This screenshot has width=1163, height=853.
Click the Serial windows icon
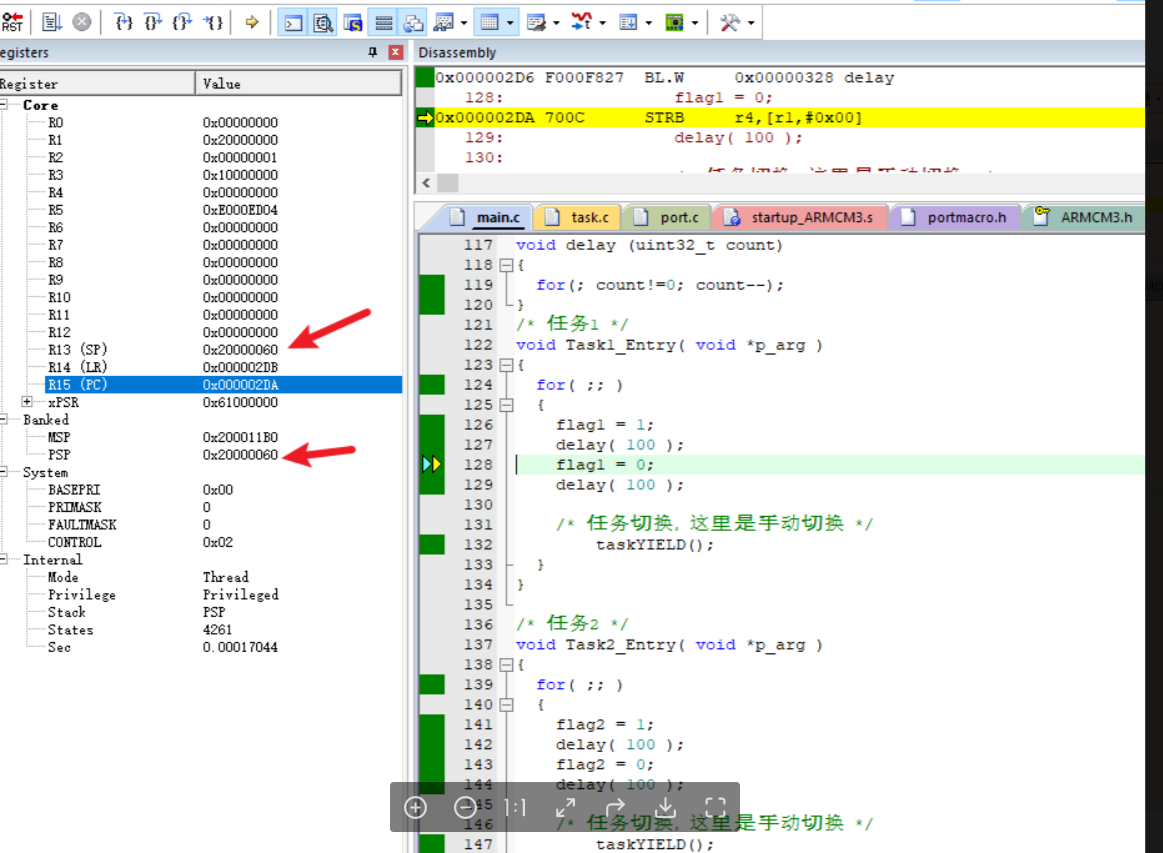536,23
